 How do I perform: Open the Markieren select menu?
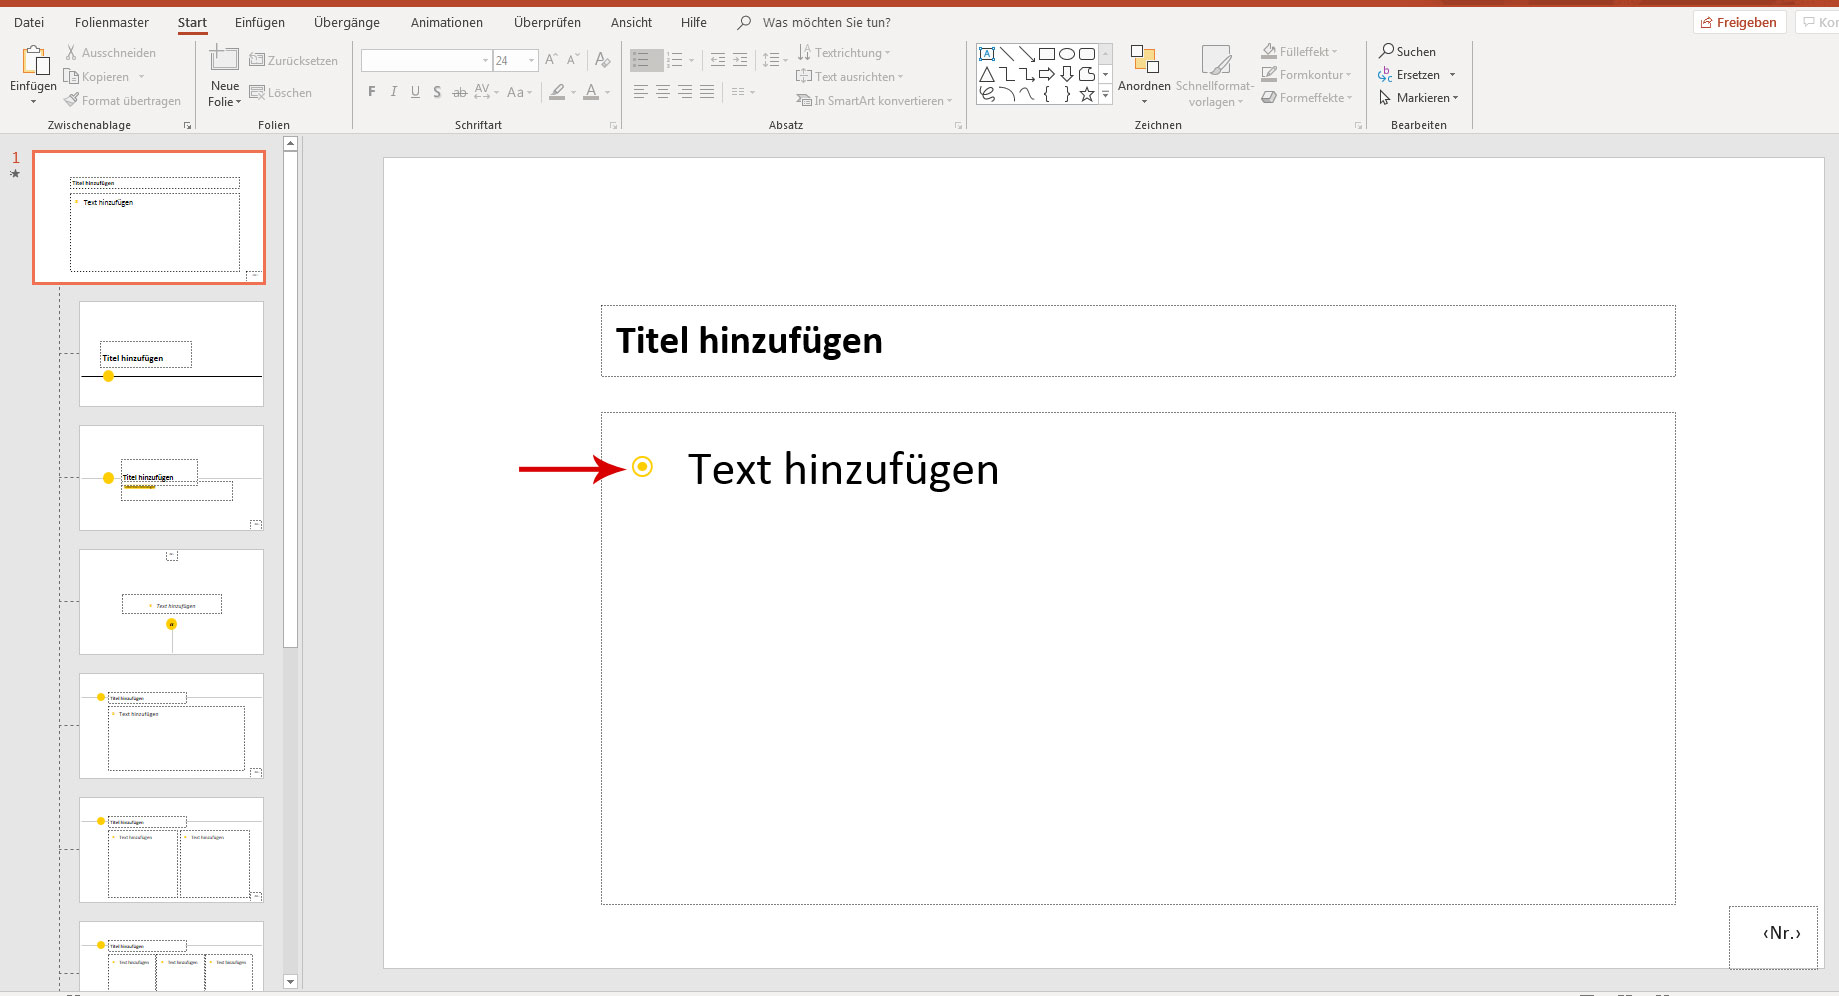point(1419,98)
